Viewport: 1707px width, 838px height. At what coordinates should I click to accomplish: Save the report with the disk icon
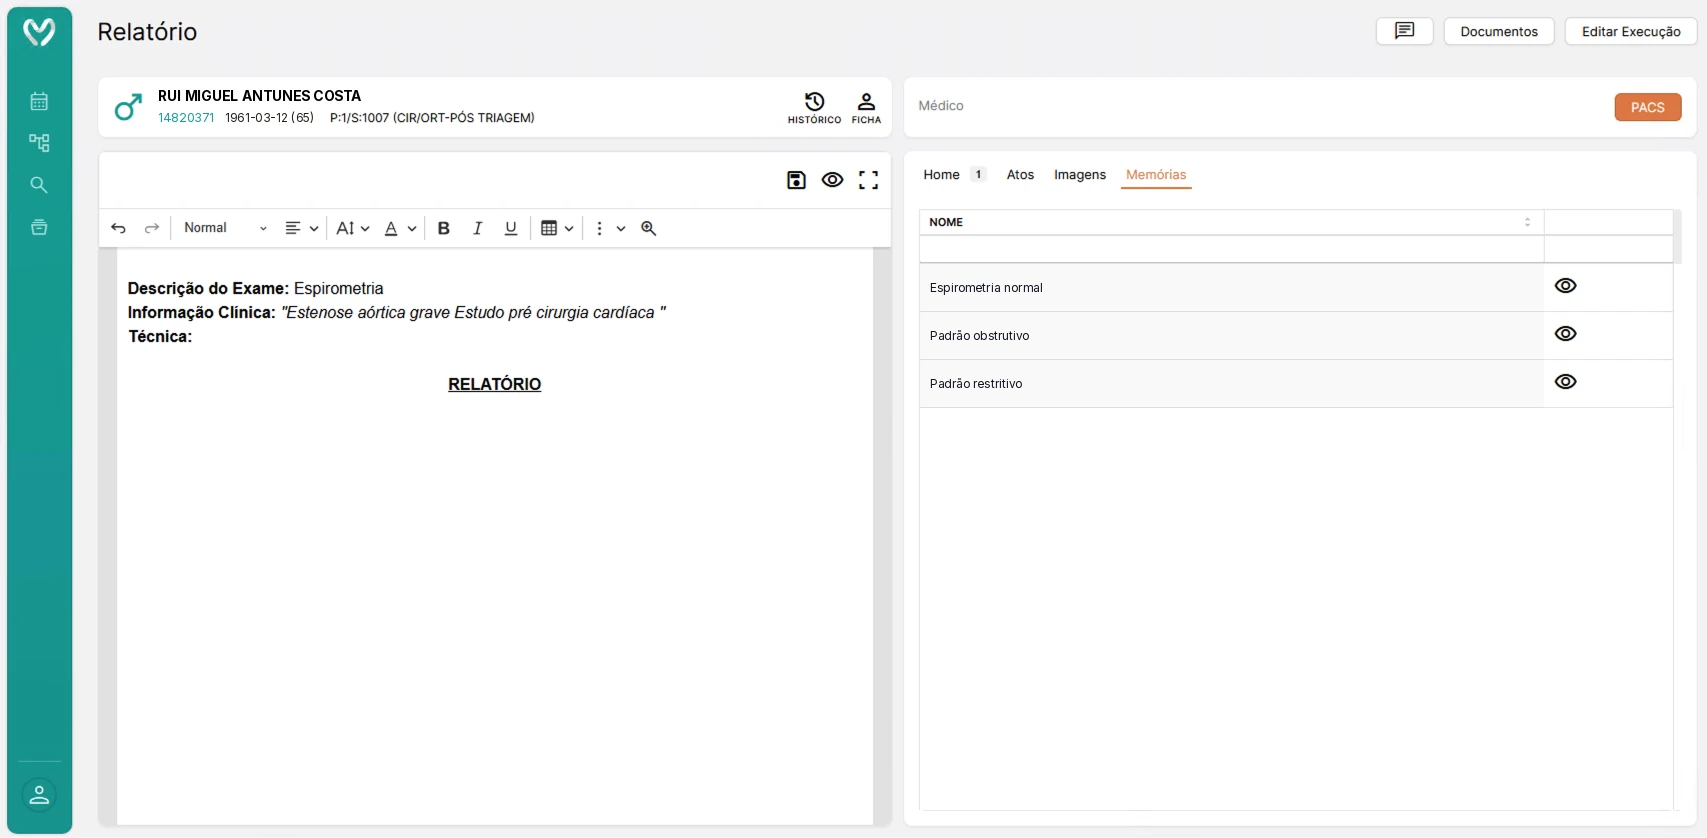pos(796,180)
